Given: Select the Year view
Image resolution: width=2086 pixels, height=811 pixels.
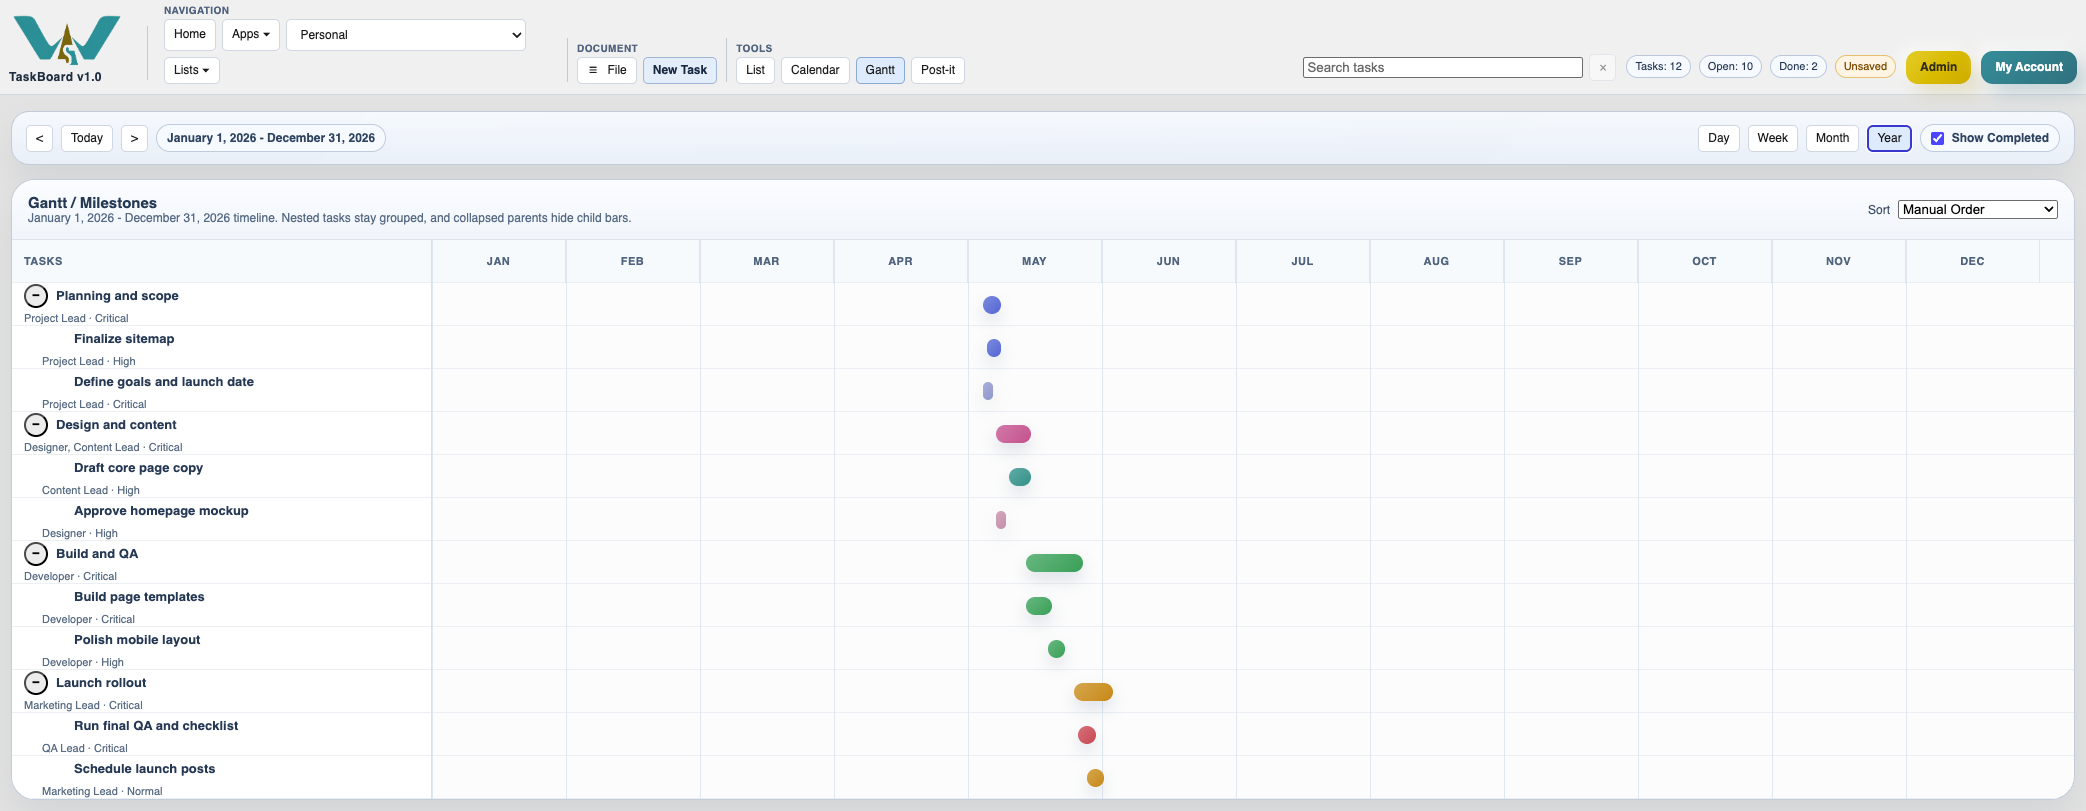Looking at the screenshot, I should [1889, 138].
